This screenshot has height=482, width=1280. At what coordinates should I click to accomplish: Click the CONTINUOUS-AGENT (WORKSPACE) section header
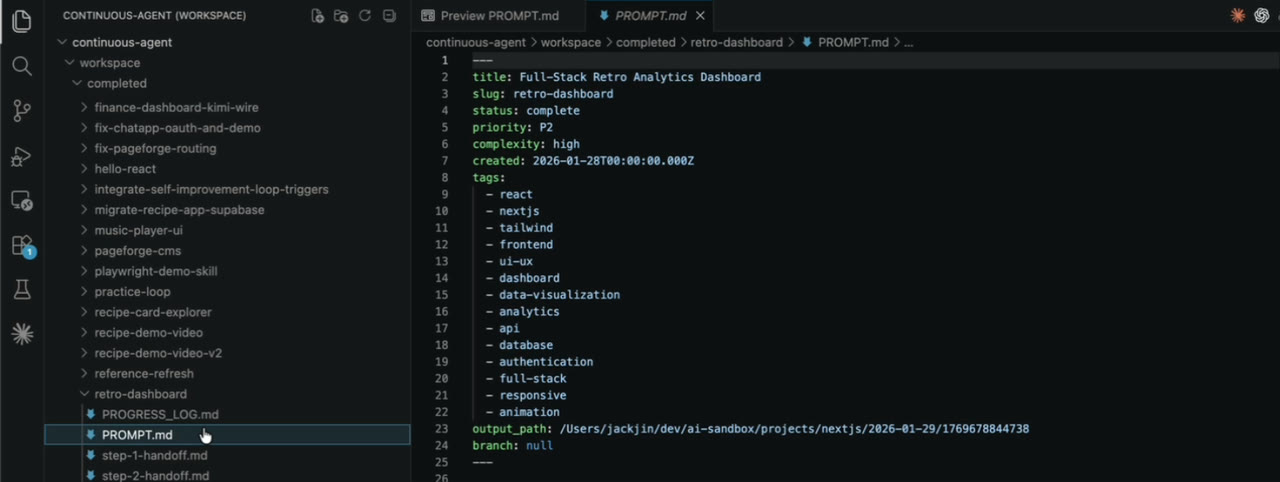click(x=154, y=16)
